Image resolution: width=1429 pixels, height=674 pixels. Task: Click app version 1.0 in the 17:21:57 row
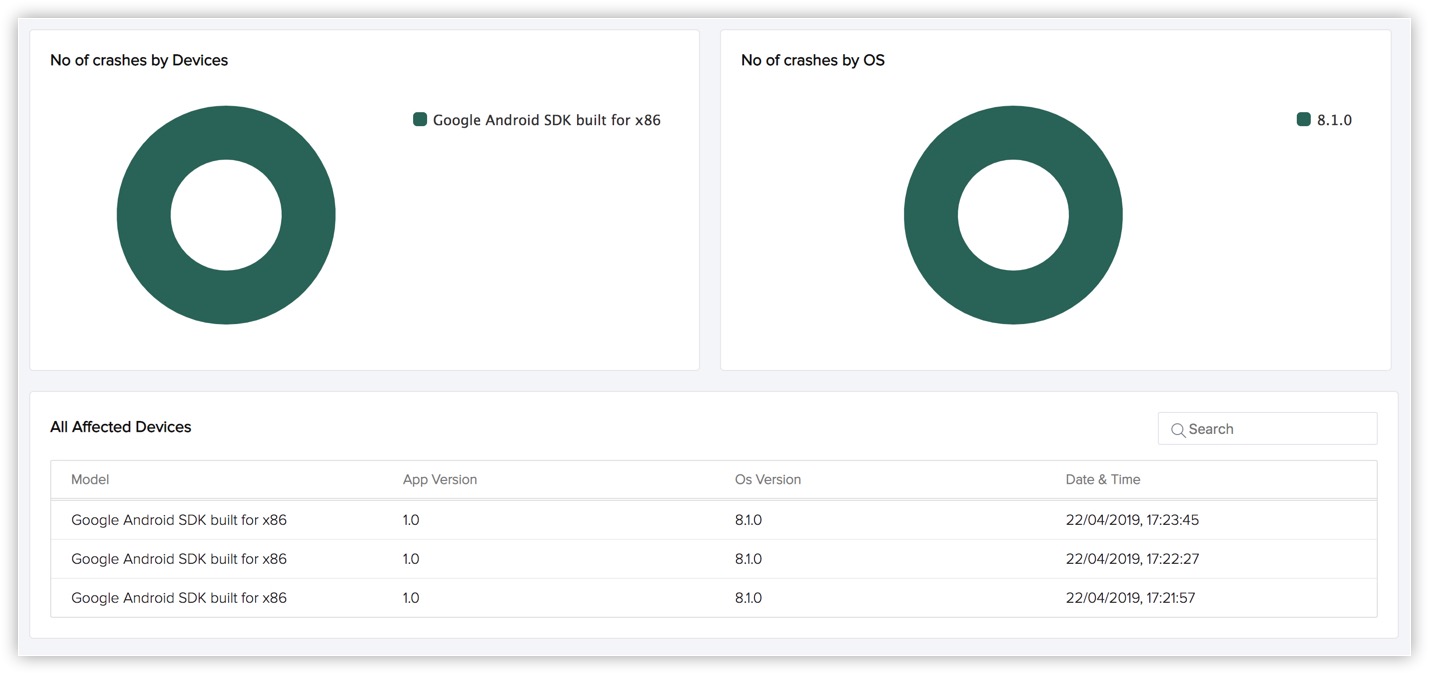(x=411, y=598)
